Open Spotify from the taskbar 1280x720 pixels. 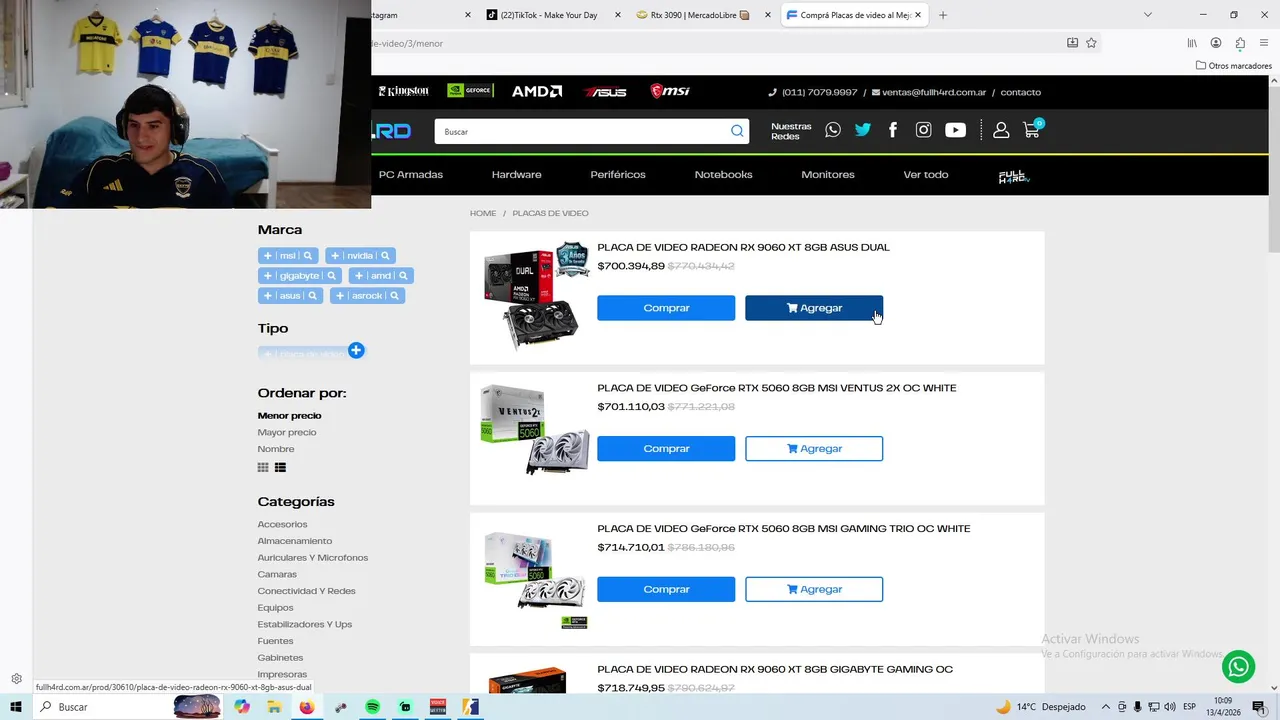coord(372,707)
